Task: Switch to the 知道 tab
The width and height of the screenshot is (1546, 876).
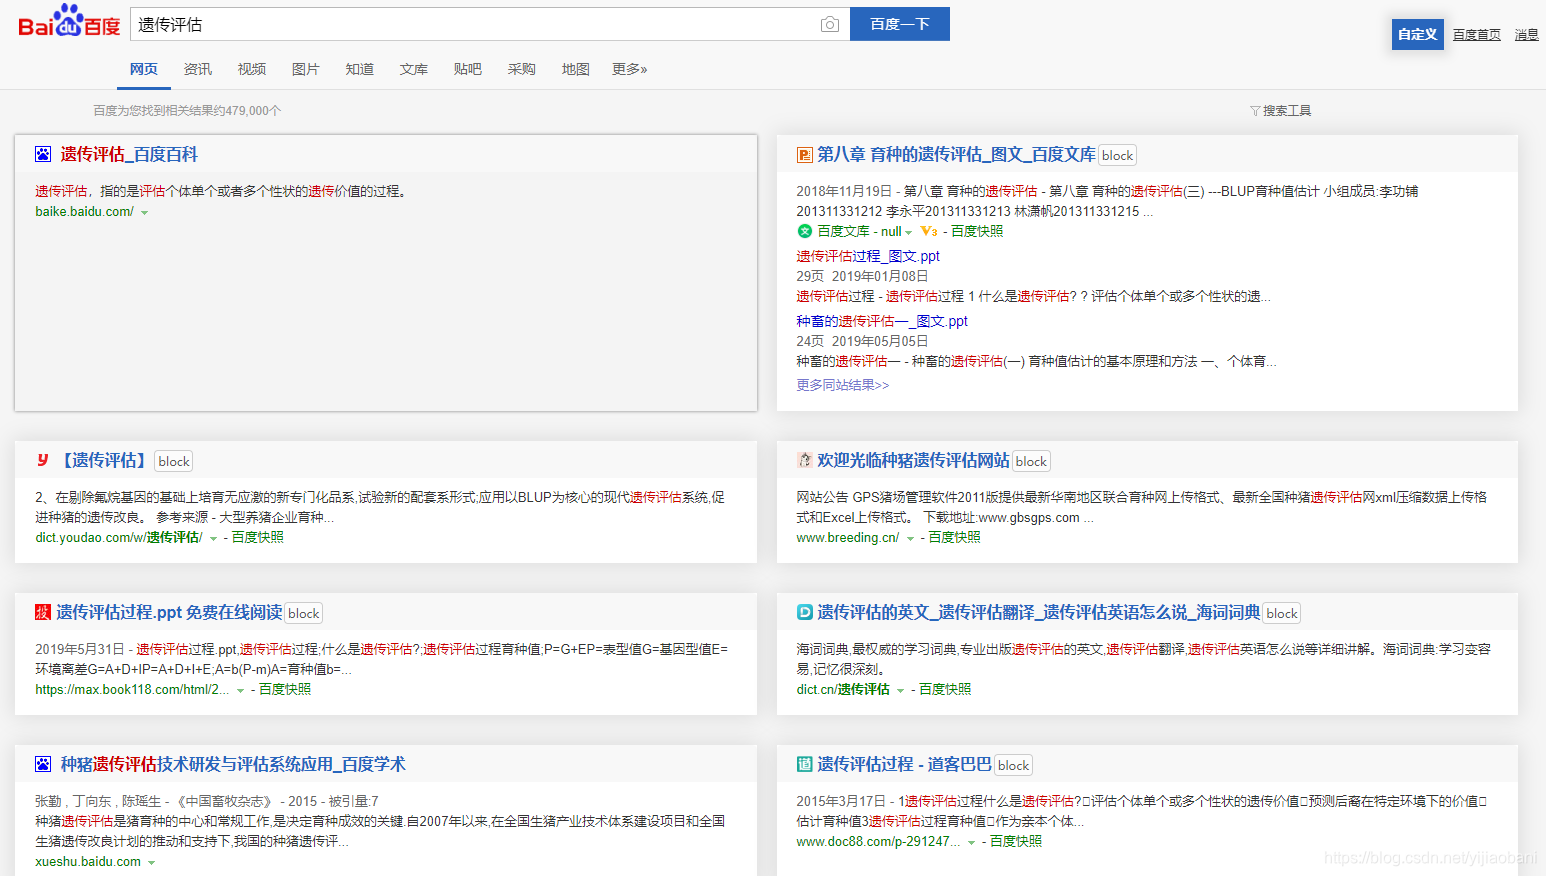Action: point(360,69)
